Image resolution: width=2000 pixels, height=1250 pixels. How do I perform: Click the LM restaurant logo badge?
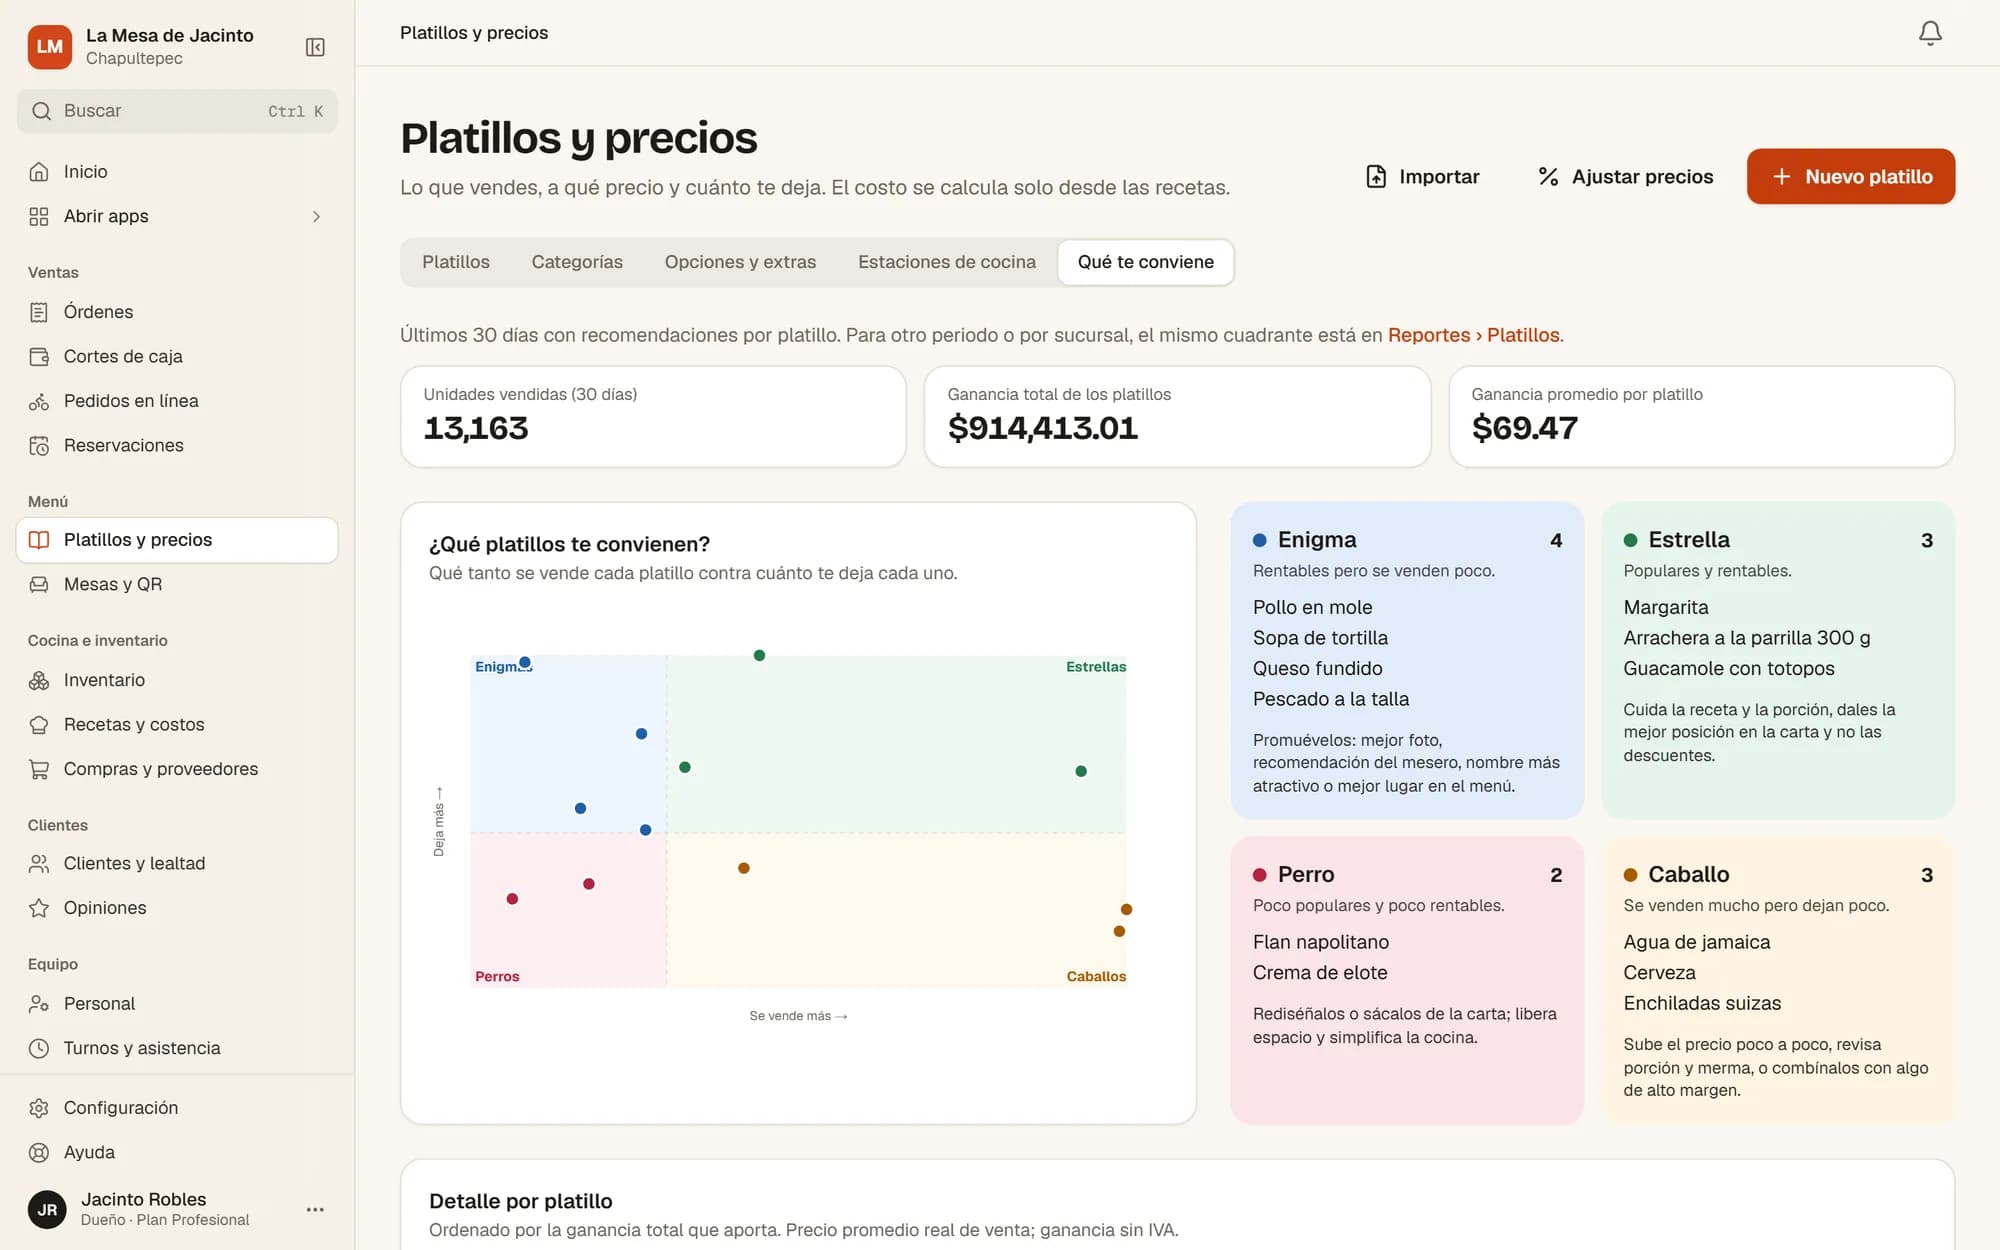[x=50, y=47]
